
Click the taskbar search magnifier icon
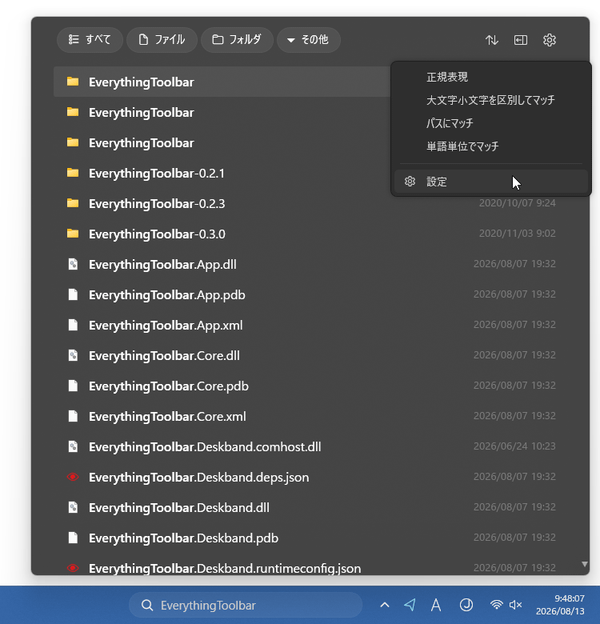click(x=147, y=605)
